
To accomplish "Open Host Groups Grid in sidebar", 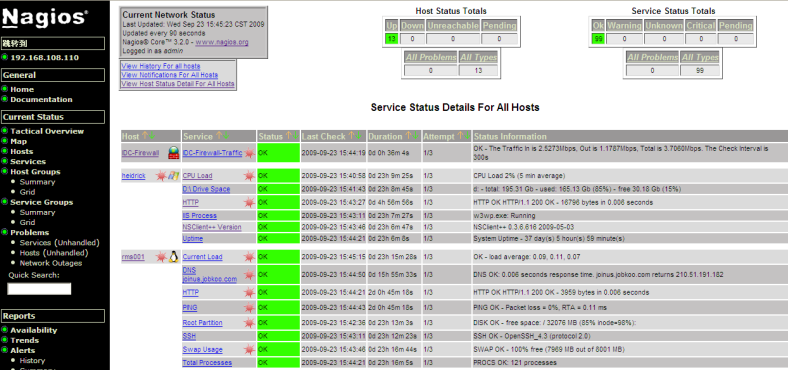I will 27,192.
